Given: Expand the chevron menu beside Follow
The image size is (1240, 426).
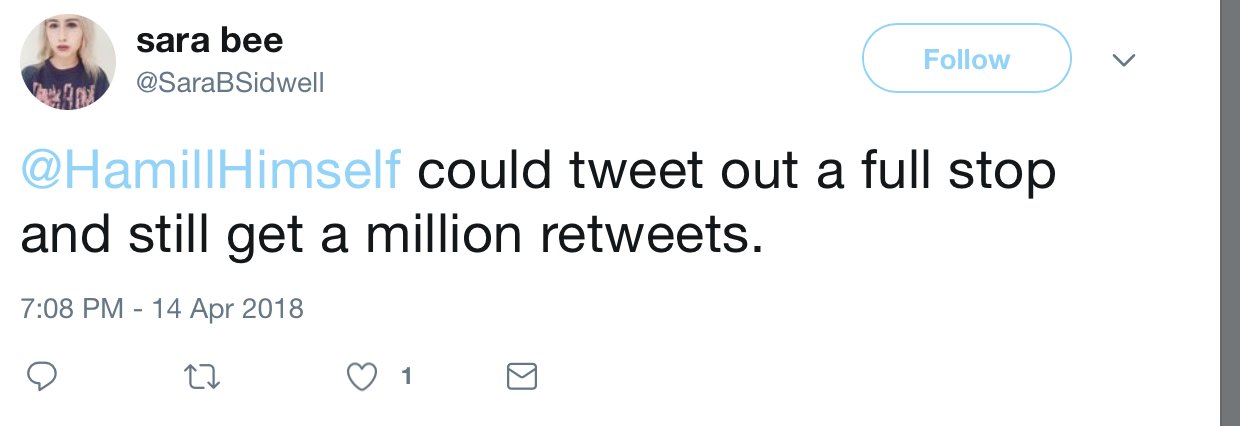Looking at the screenshot, I should 1124,60.
